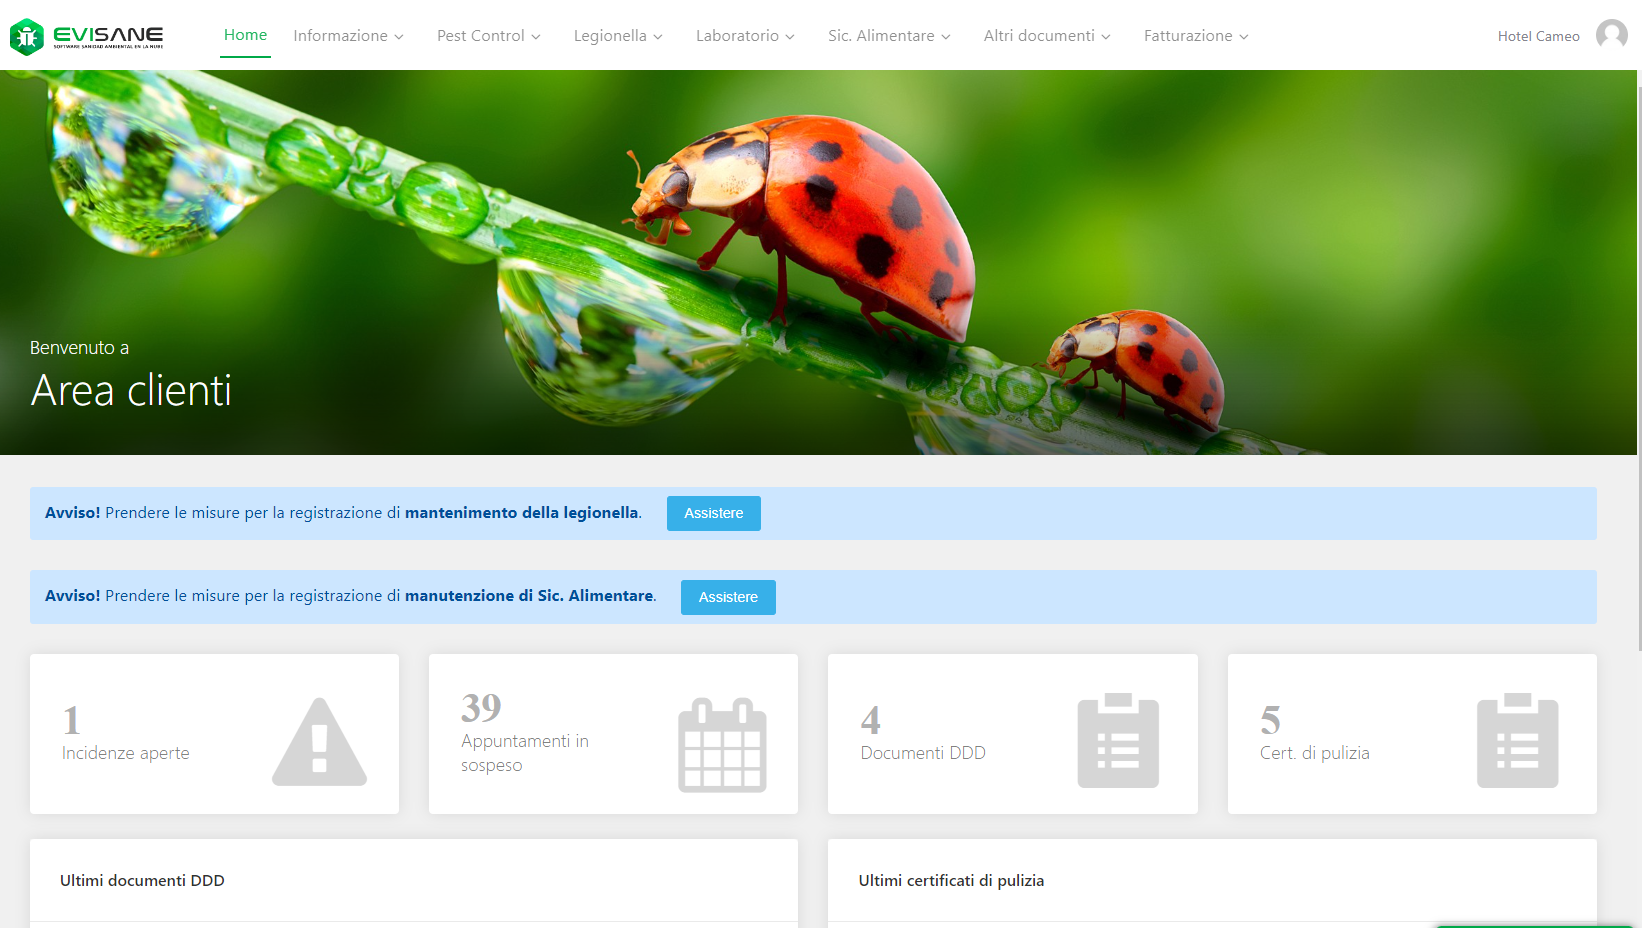The height and width of the screenshot is (928, 1642).
Task: Click the clipboard icon for Documenti DDD
Action: (1117, 741)
